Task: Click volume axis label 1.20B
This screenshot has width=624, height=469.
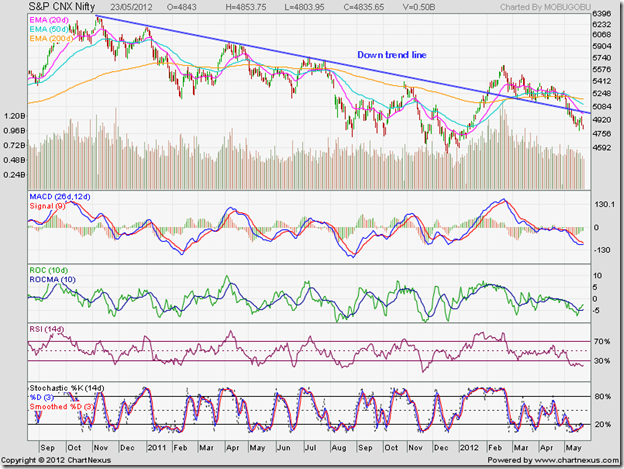Action: click(x=14, y=116)
